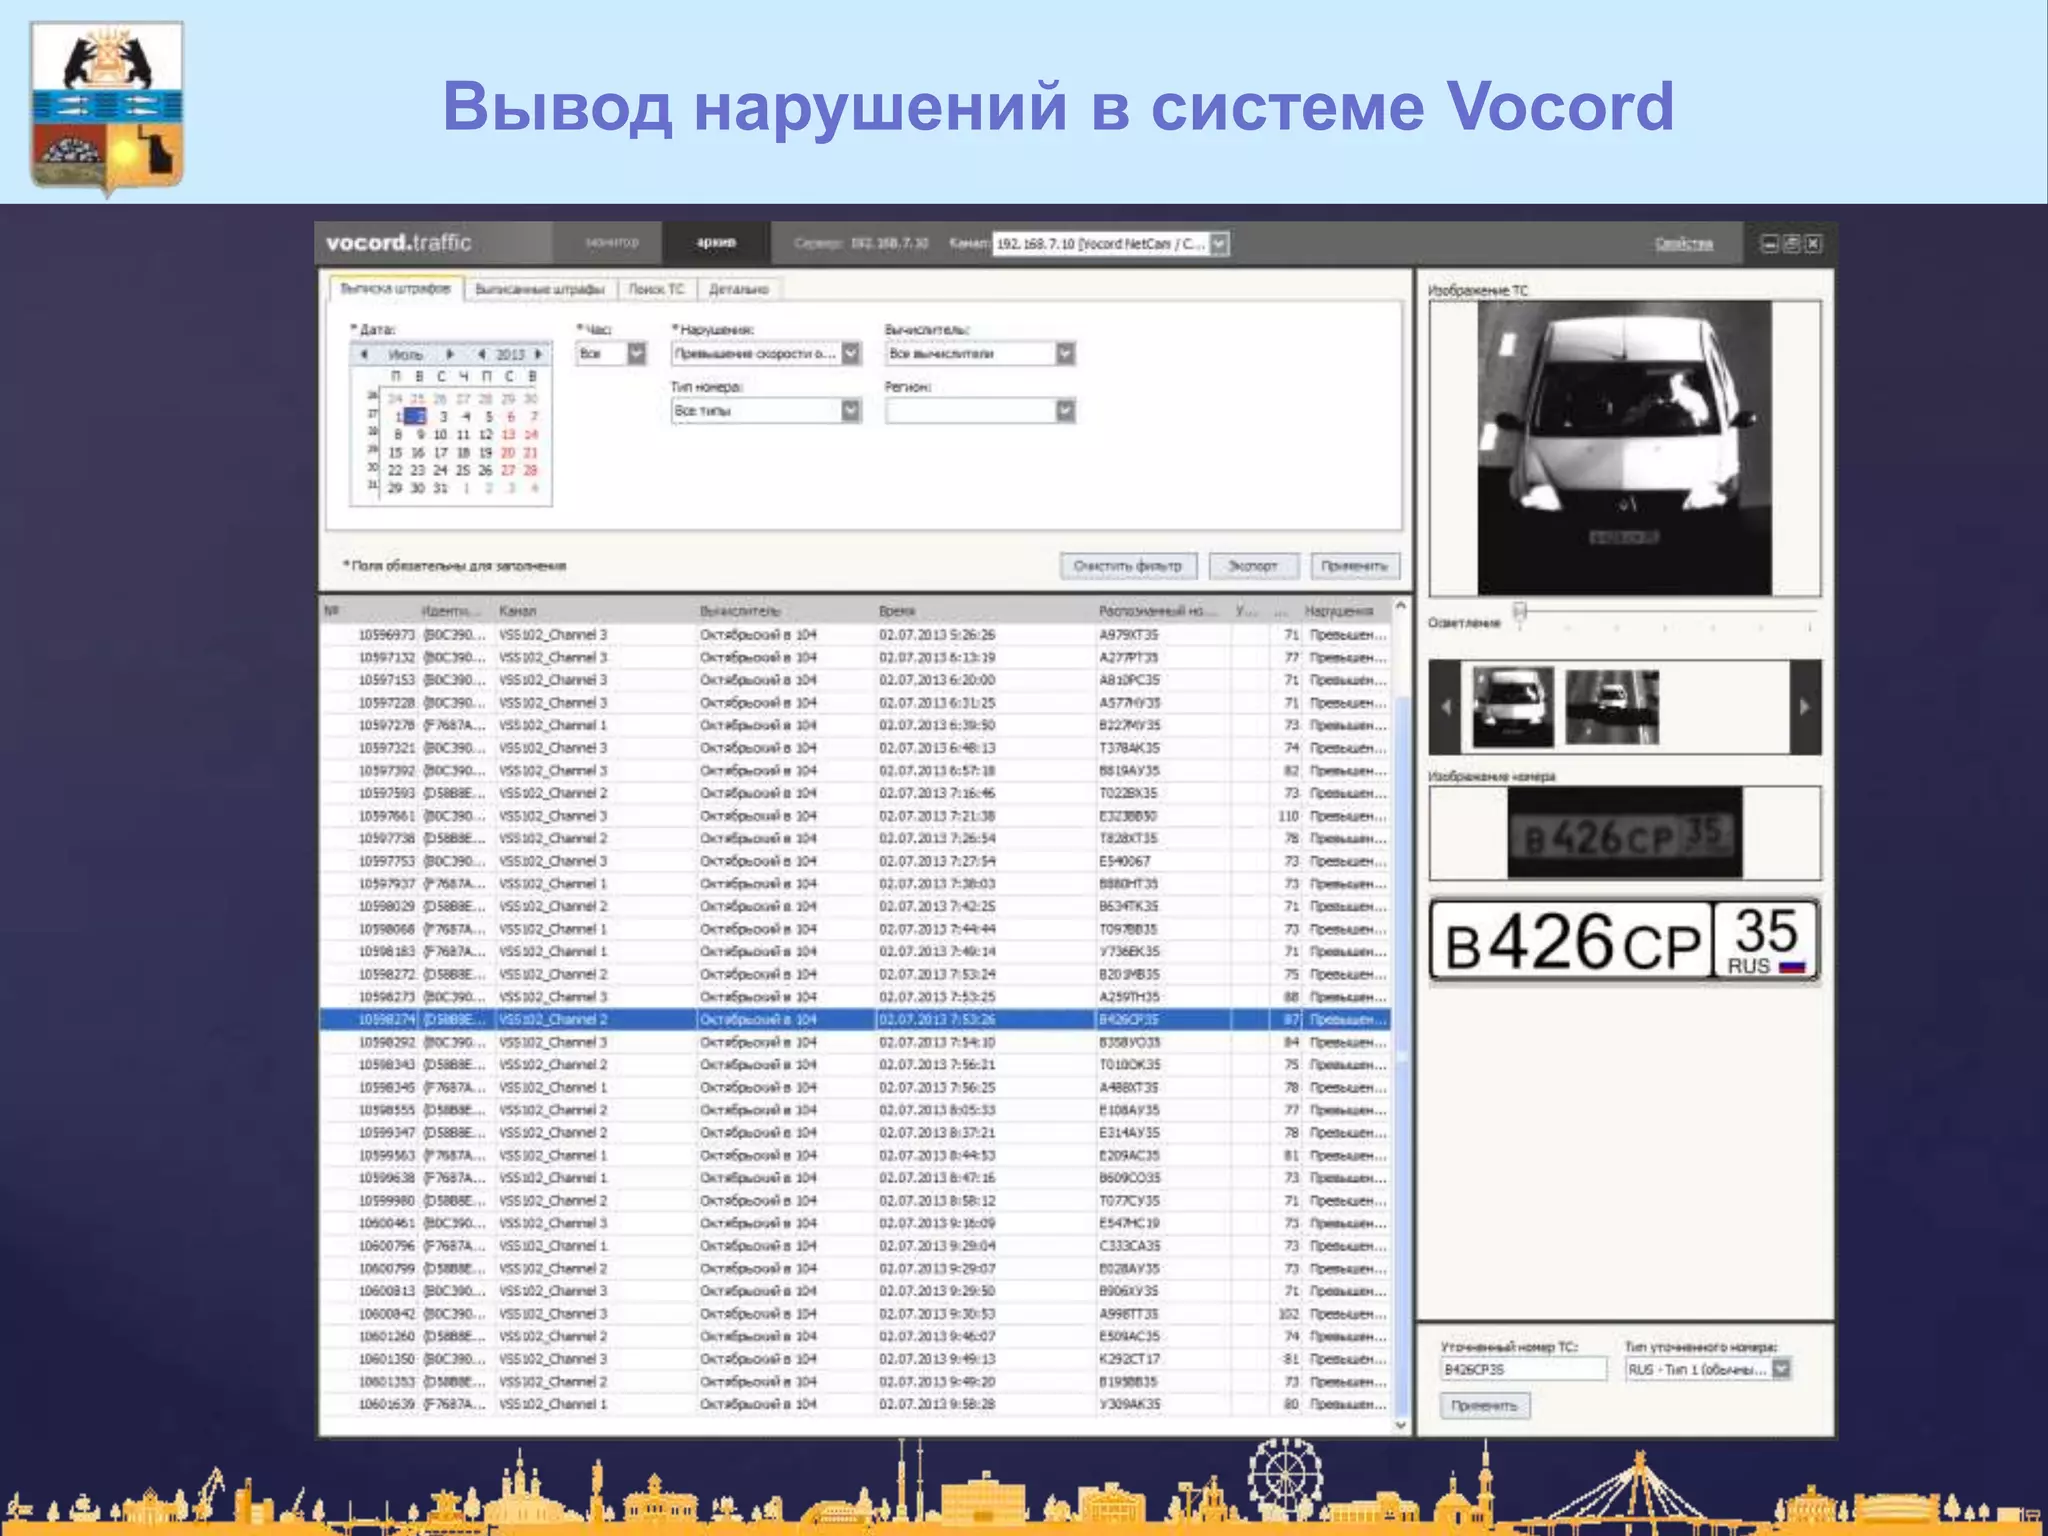Click the table scroll-down arrow

[1400, 1425]
